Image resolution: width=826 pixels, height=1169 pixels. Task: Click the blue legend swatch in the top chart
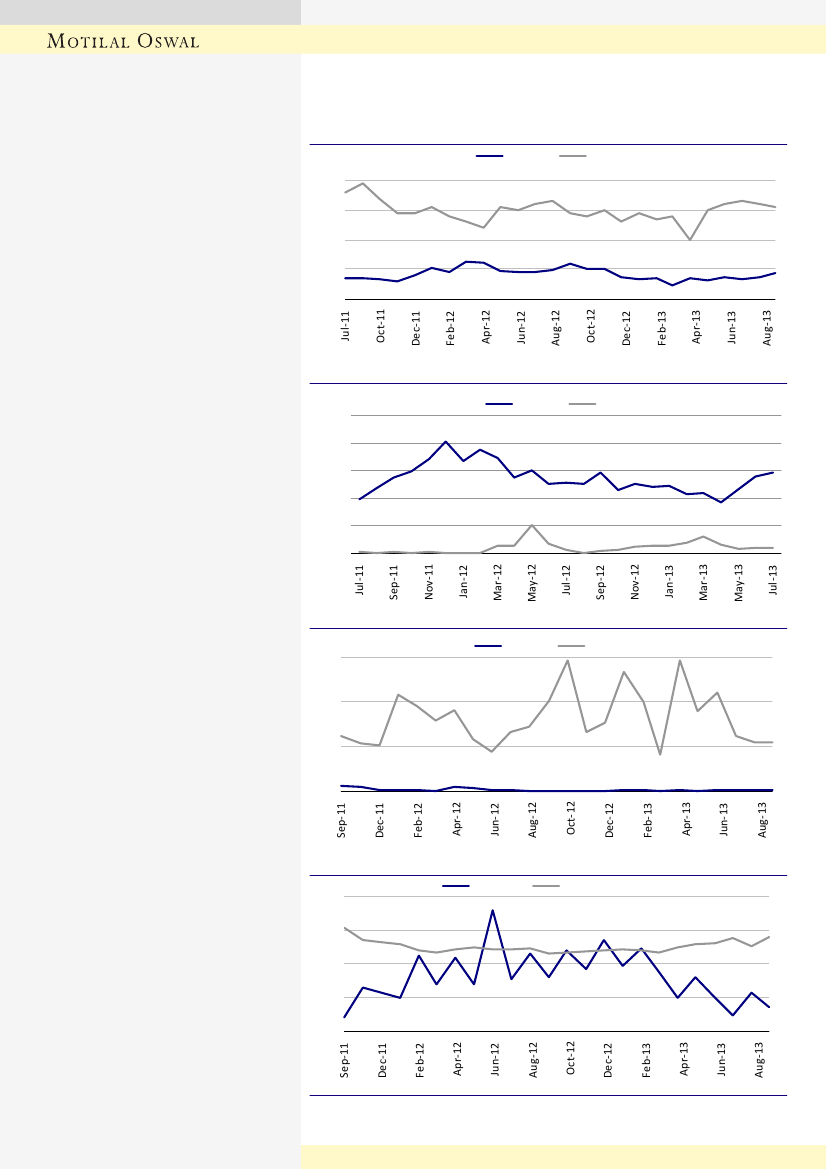489,156
